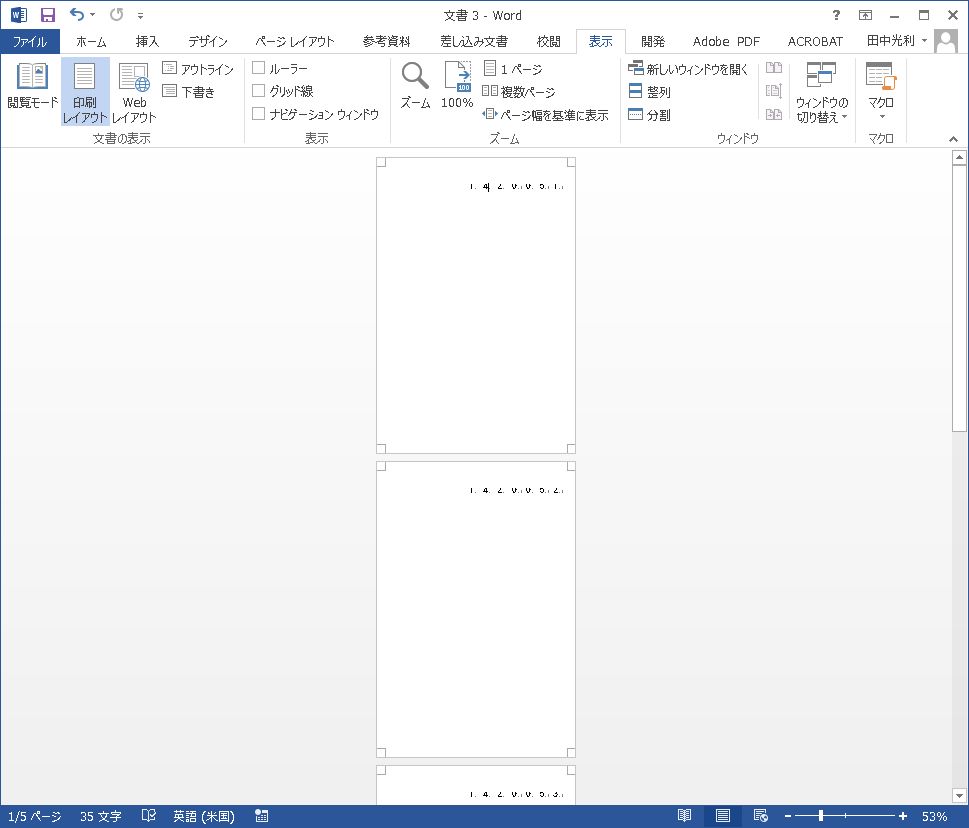Set zoom to 100% with ribbon button
The width and height of the screenshot is (969, 828).
tap(457, 85)
